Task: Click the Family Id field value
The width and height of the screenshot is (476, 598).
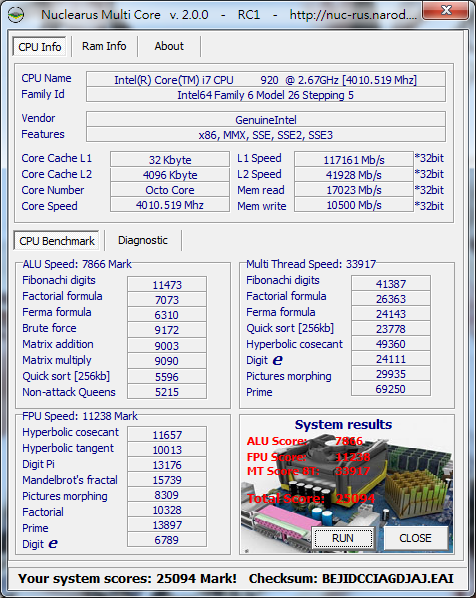Action: (x=265, y=95)
